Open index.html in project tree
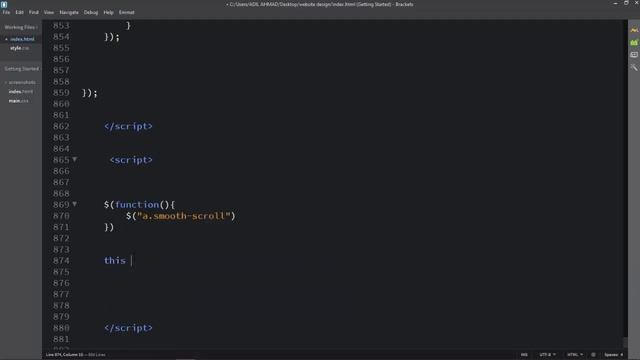Viewport: 640px width, 360px height. coord(20,91)
